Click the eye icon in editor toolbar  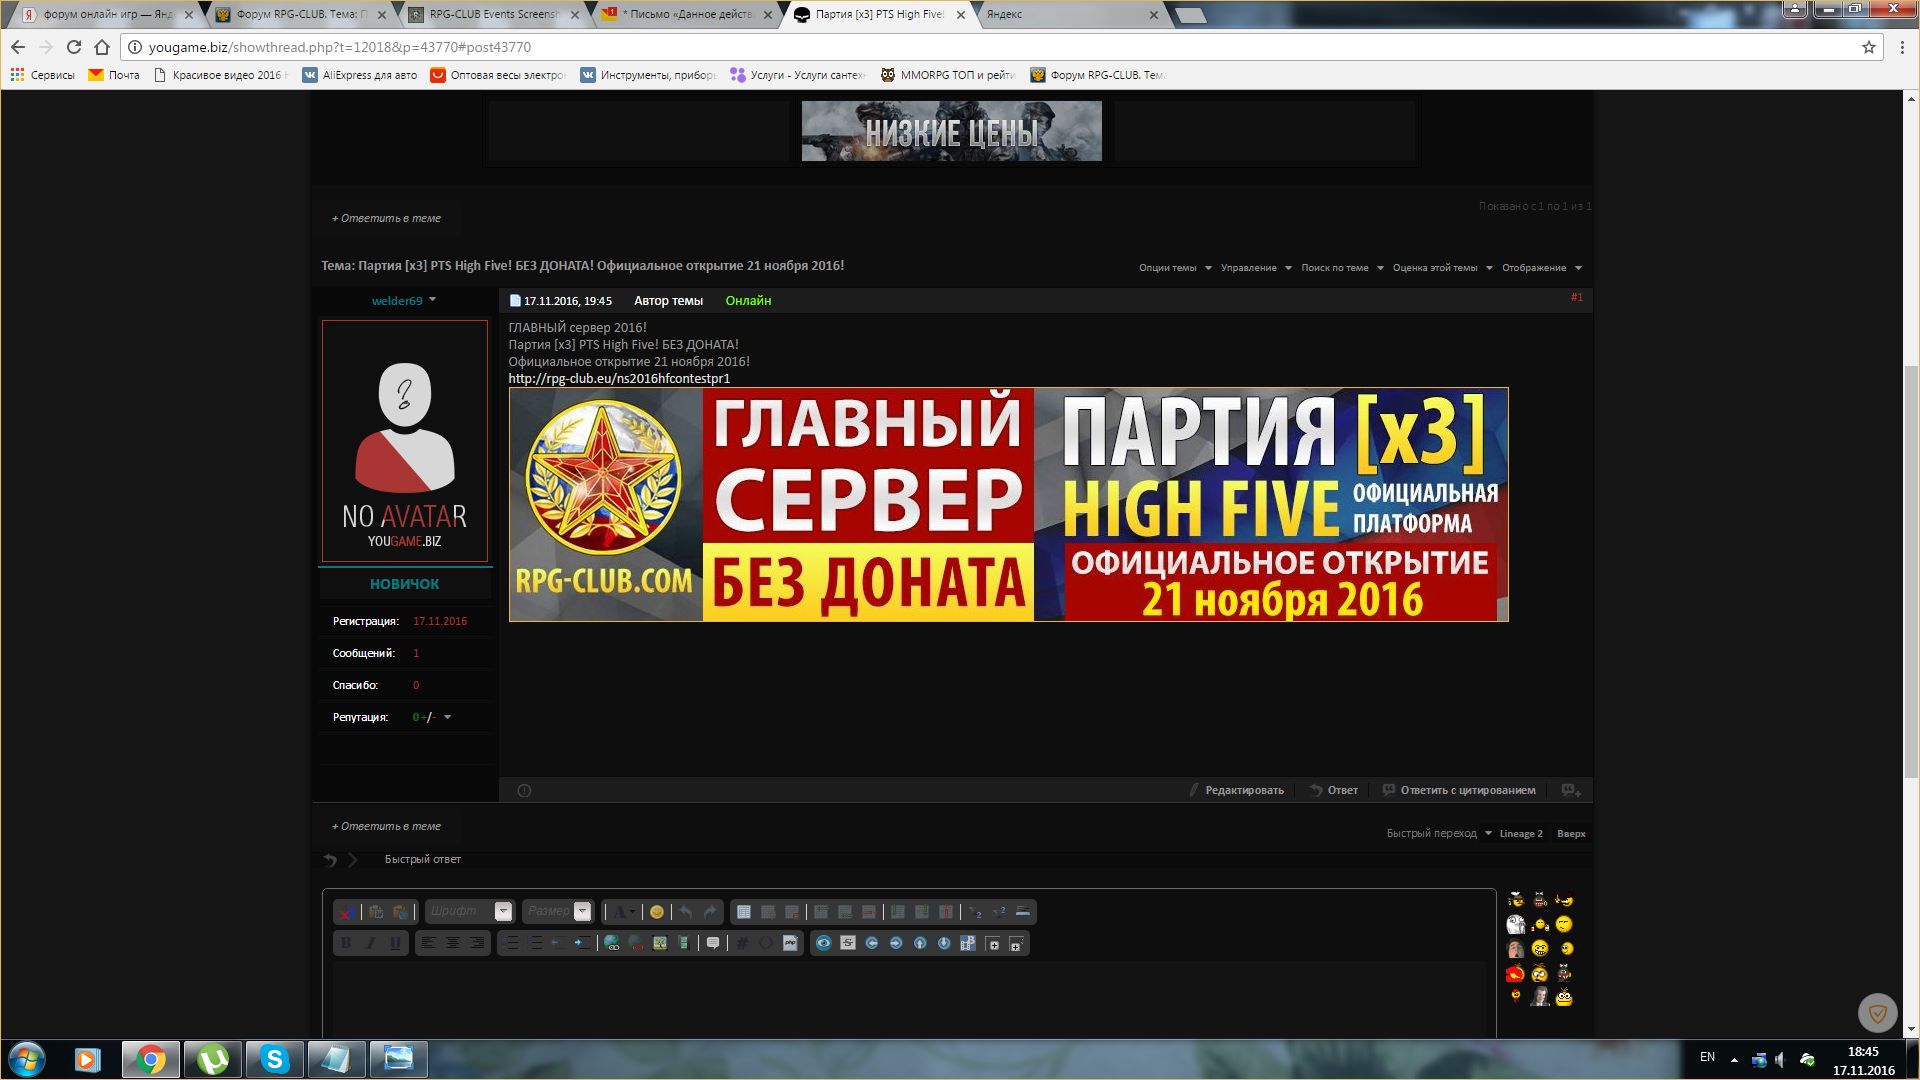824,943
